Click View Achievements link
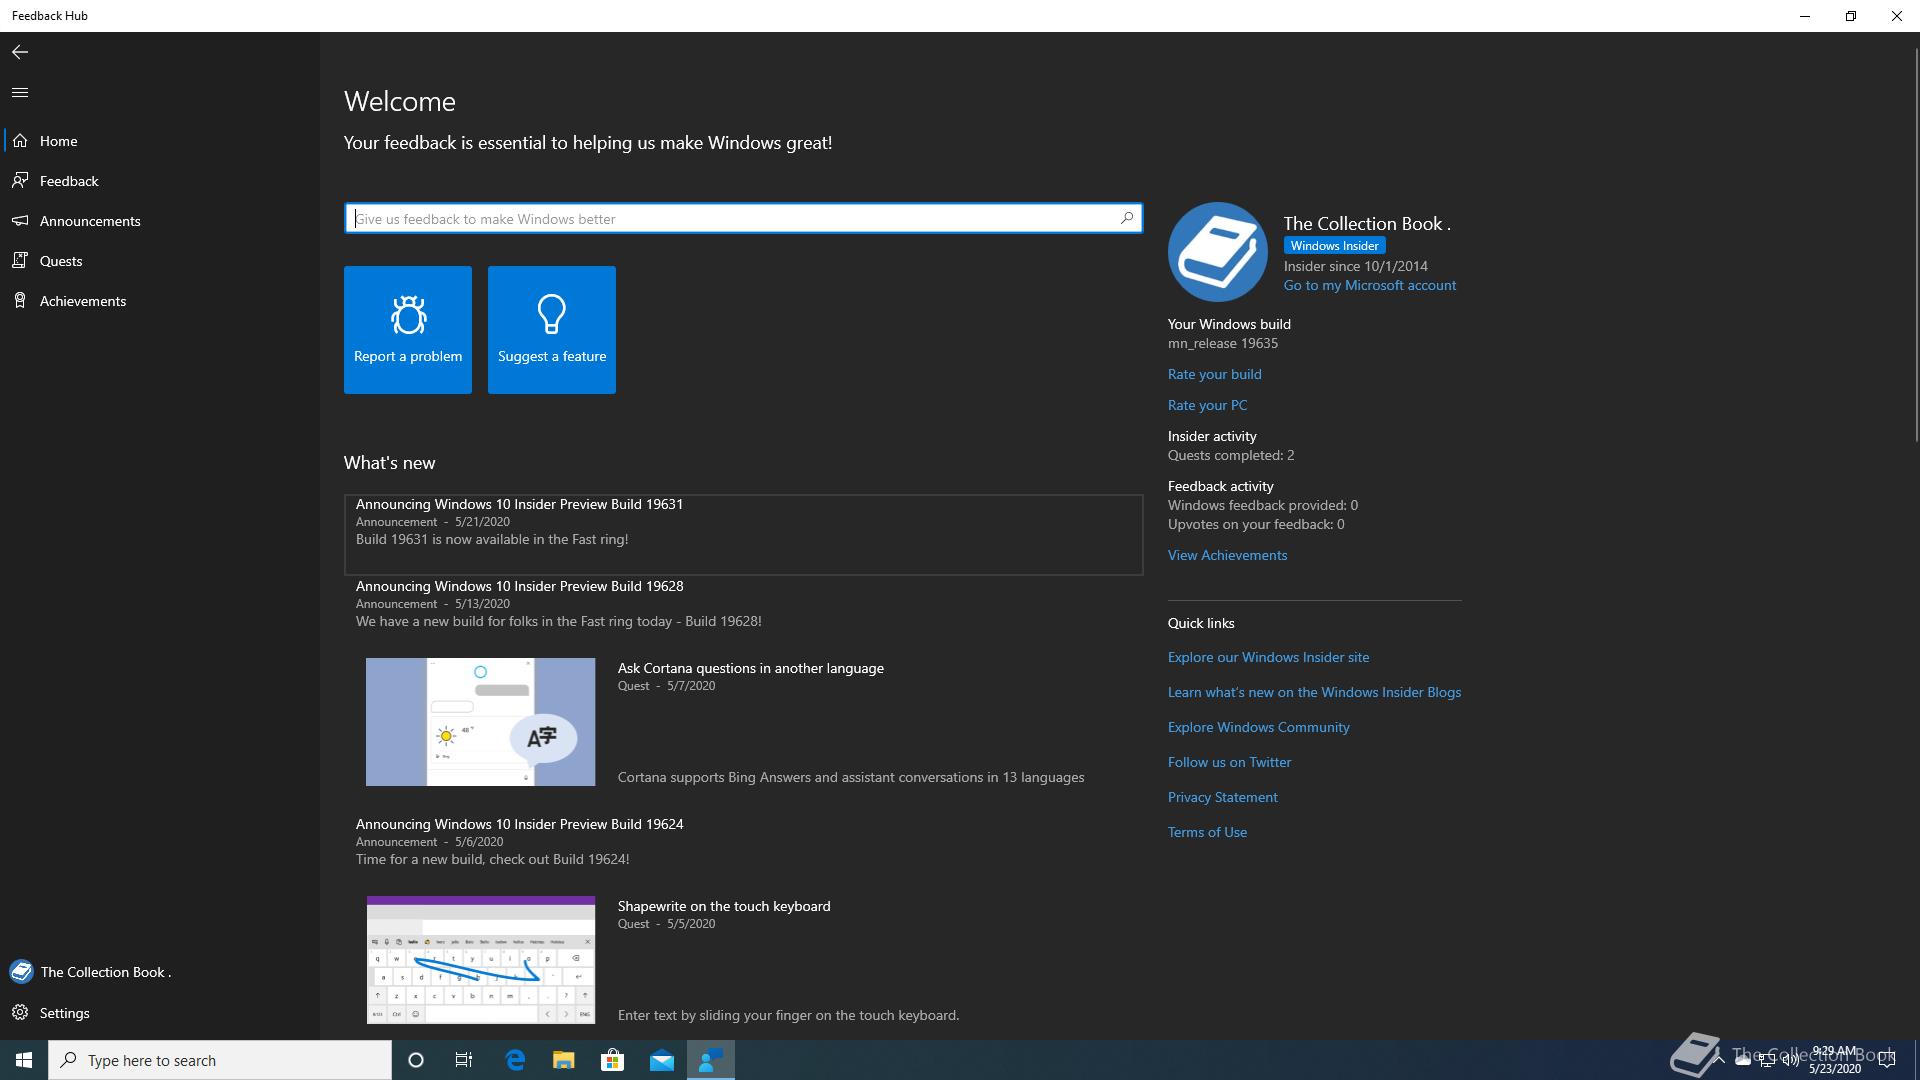The image size is (1920, 1080). click(1227, 555)
